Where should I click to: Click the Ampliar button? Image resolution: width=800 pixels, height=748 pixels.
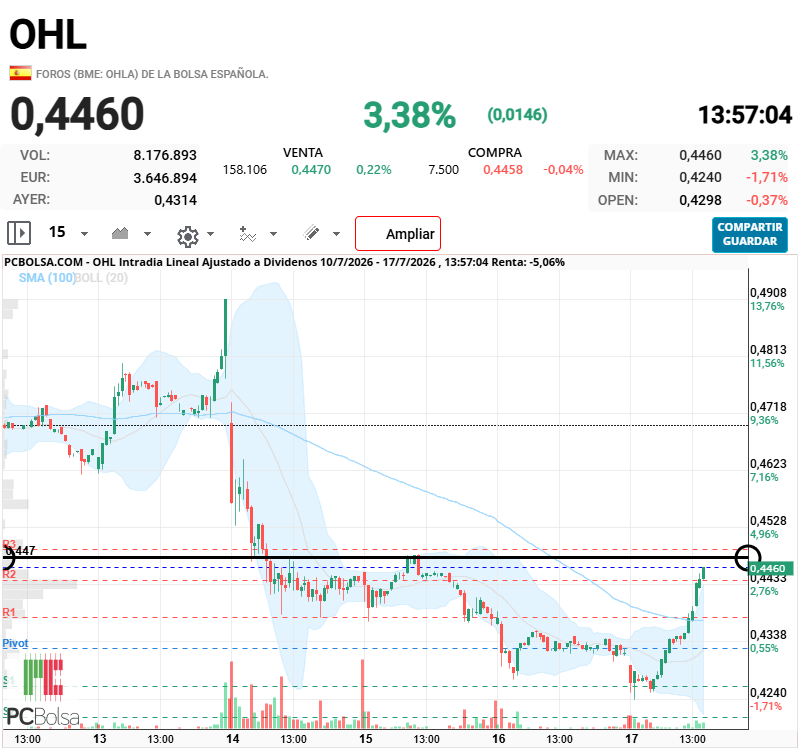pyautogui.click(x=398, y=234)
